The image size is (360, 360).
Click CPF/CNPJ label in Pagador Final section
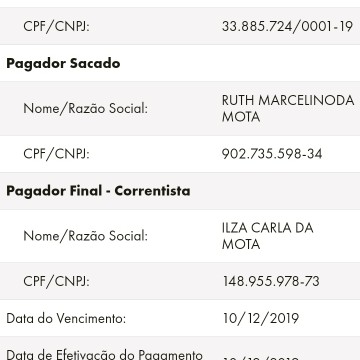[56, 281]
